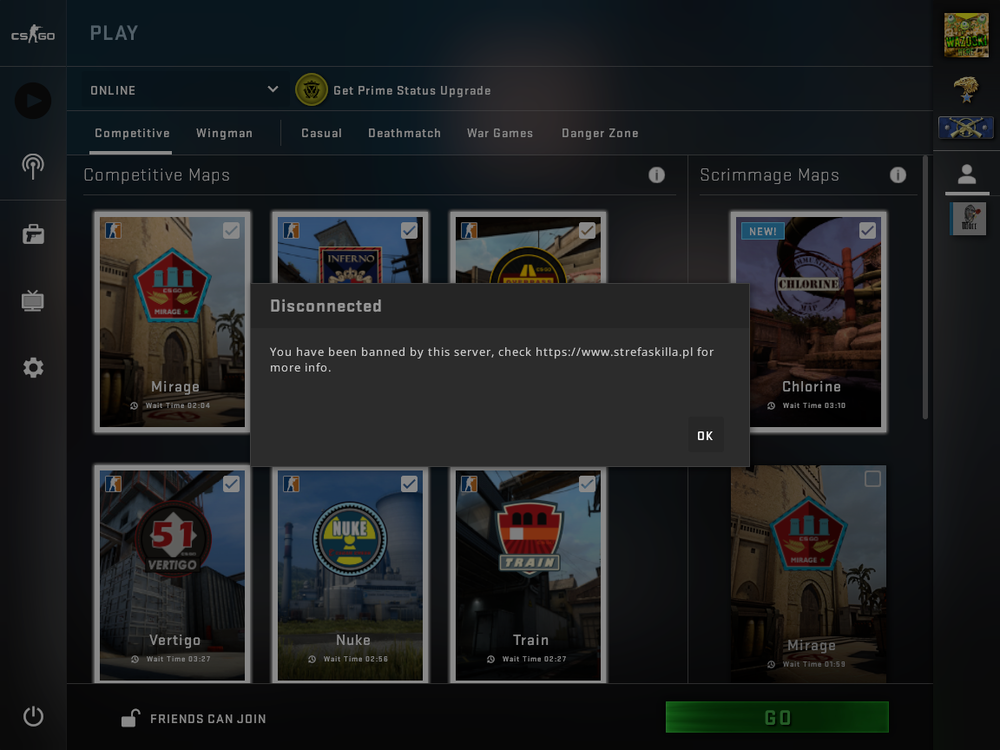Show Competitive Maps info icon

656,175
